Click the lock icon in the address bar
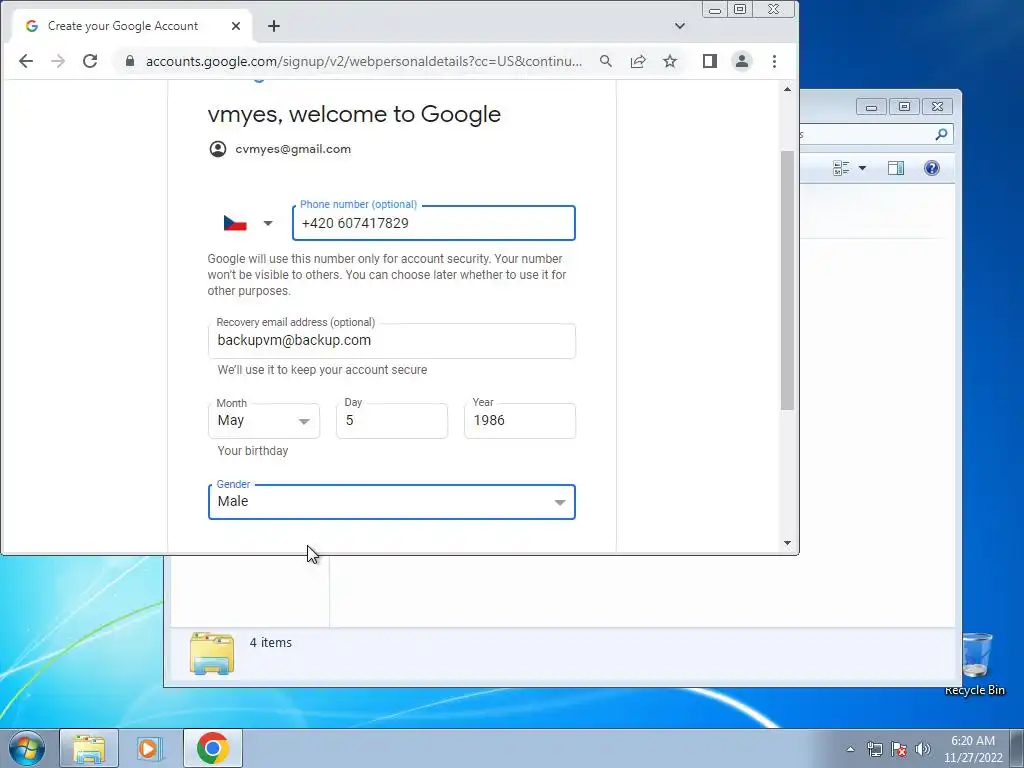Viewport: 1024px width, 768px height. [130, 61]
